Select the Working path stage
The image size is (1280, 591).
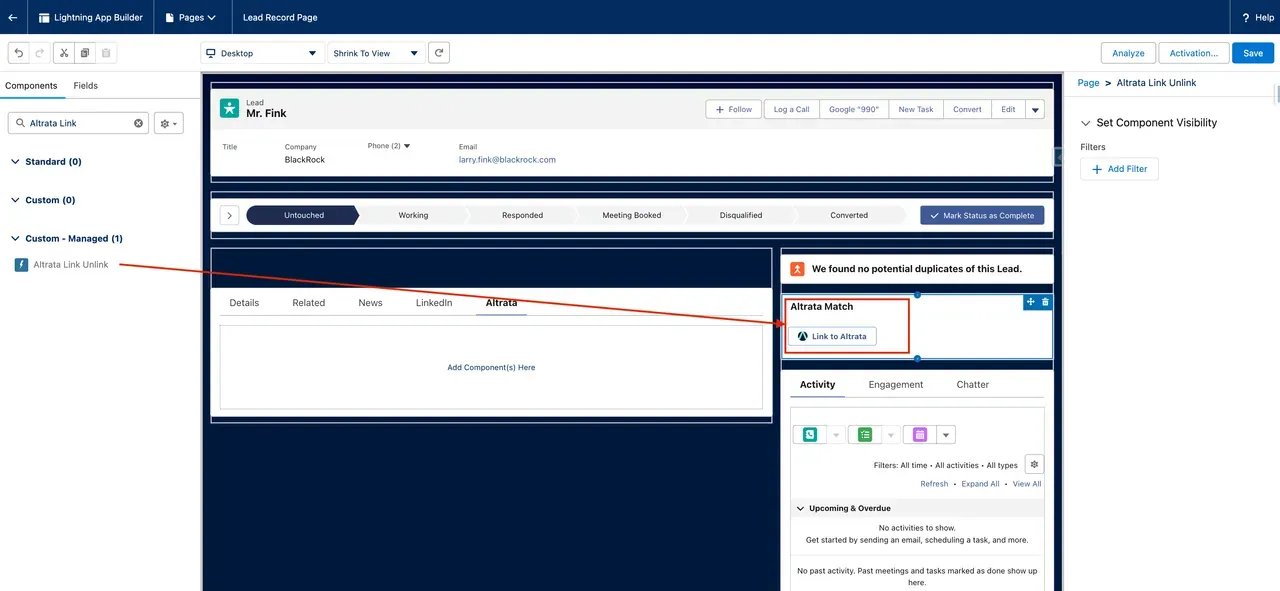413,215
